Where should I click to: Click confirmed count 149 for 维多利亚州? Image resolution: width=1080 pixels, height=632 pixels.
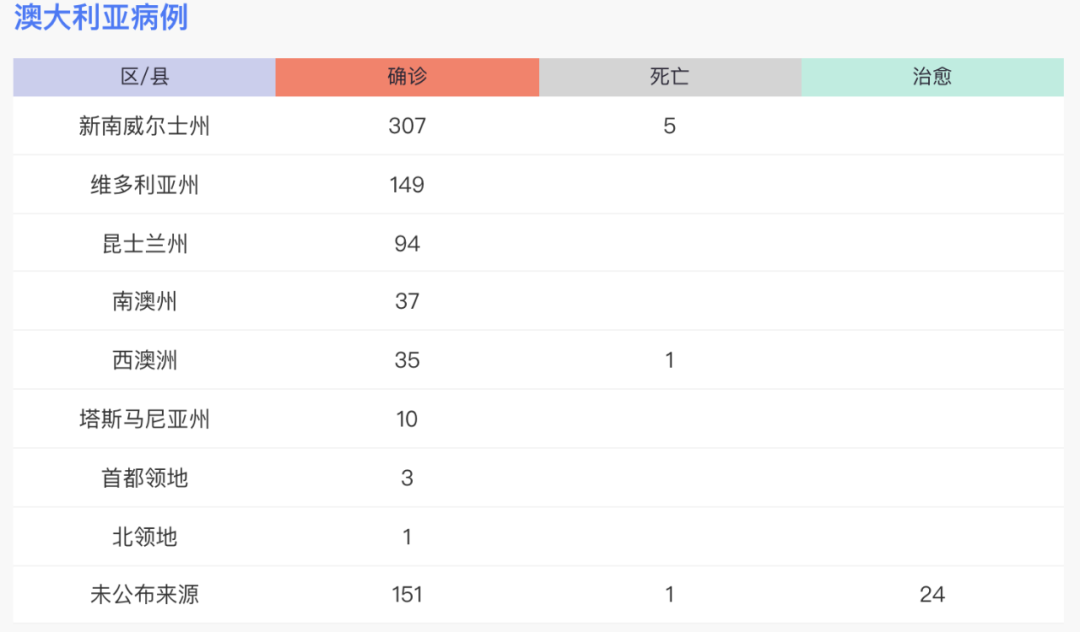click(x=407, y=185)
